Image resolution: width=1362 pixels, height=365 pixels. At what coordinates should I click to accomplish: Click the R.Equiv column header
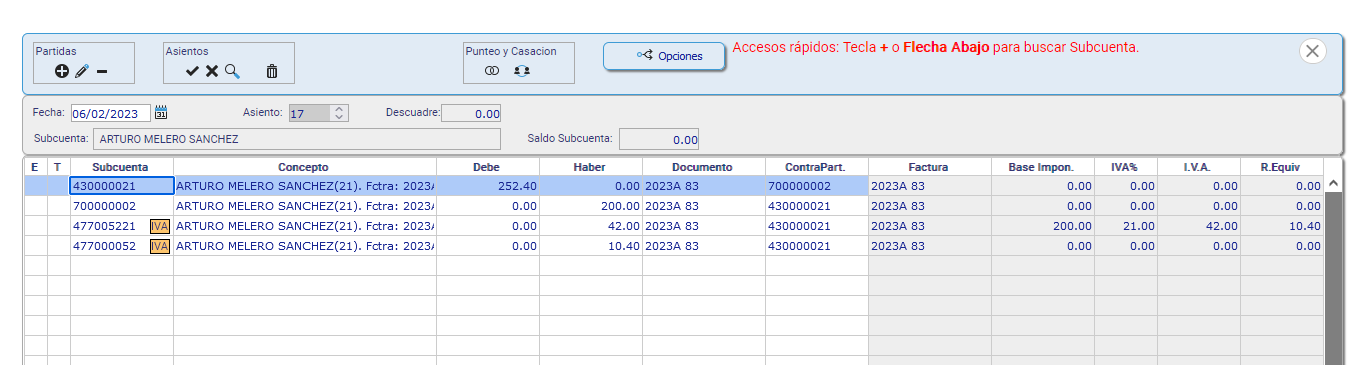point(1281,167)
